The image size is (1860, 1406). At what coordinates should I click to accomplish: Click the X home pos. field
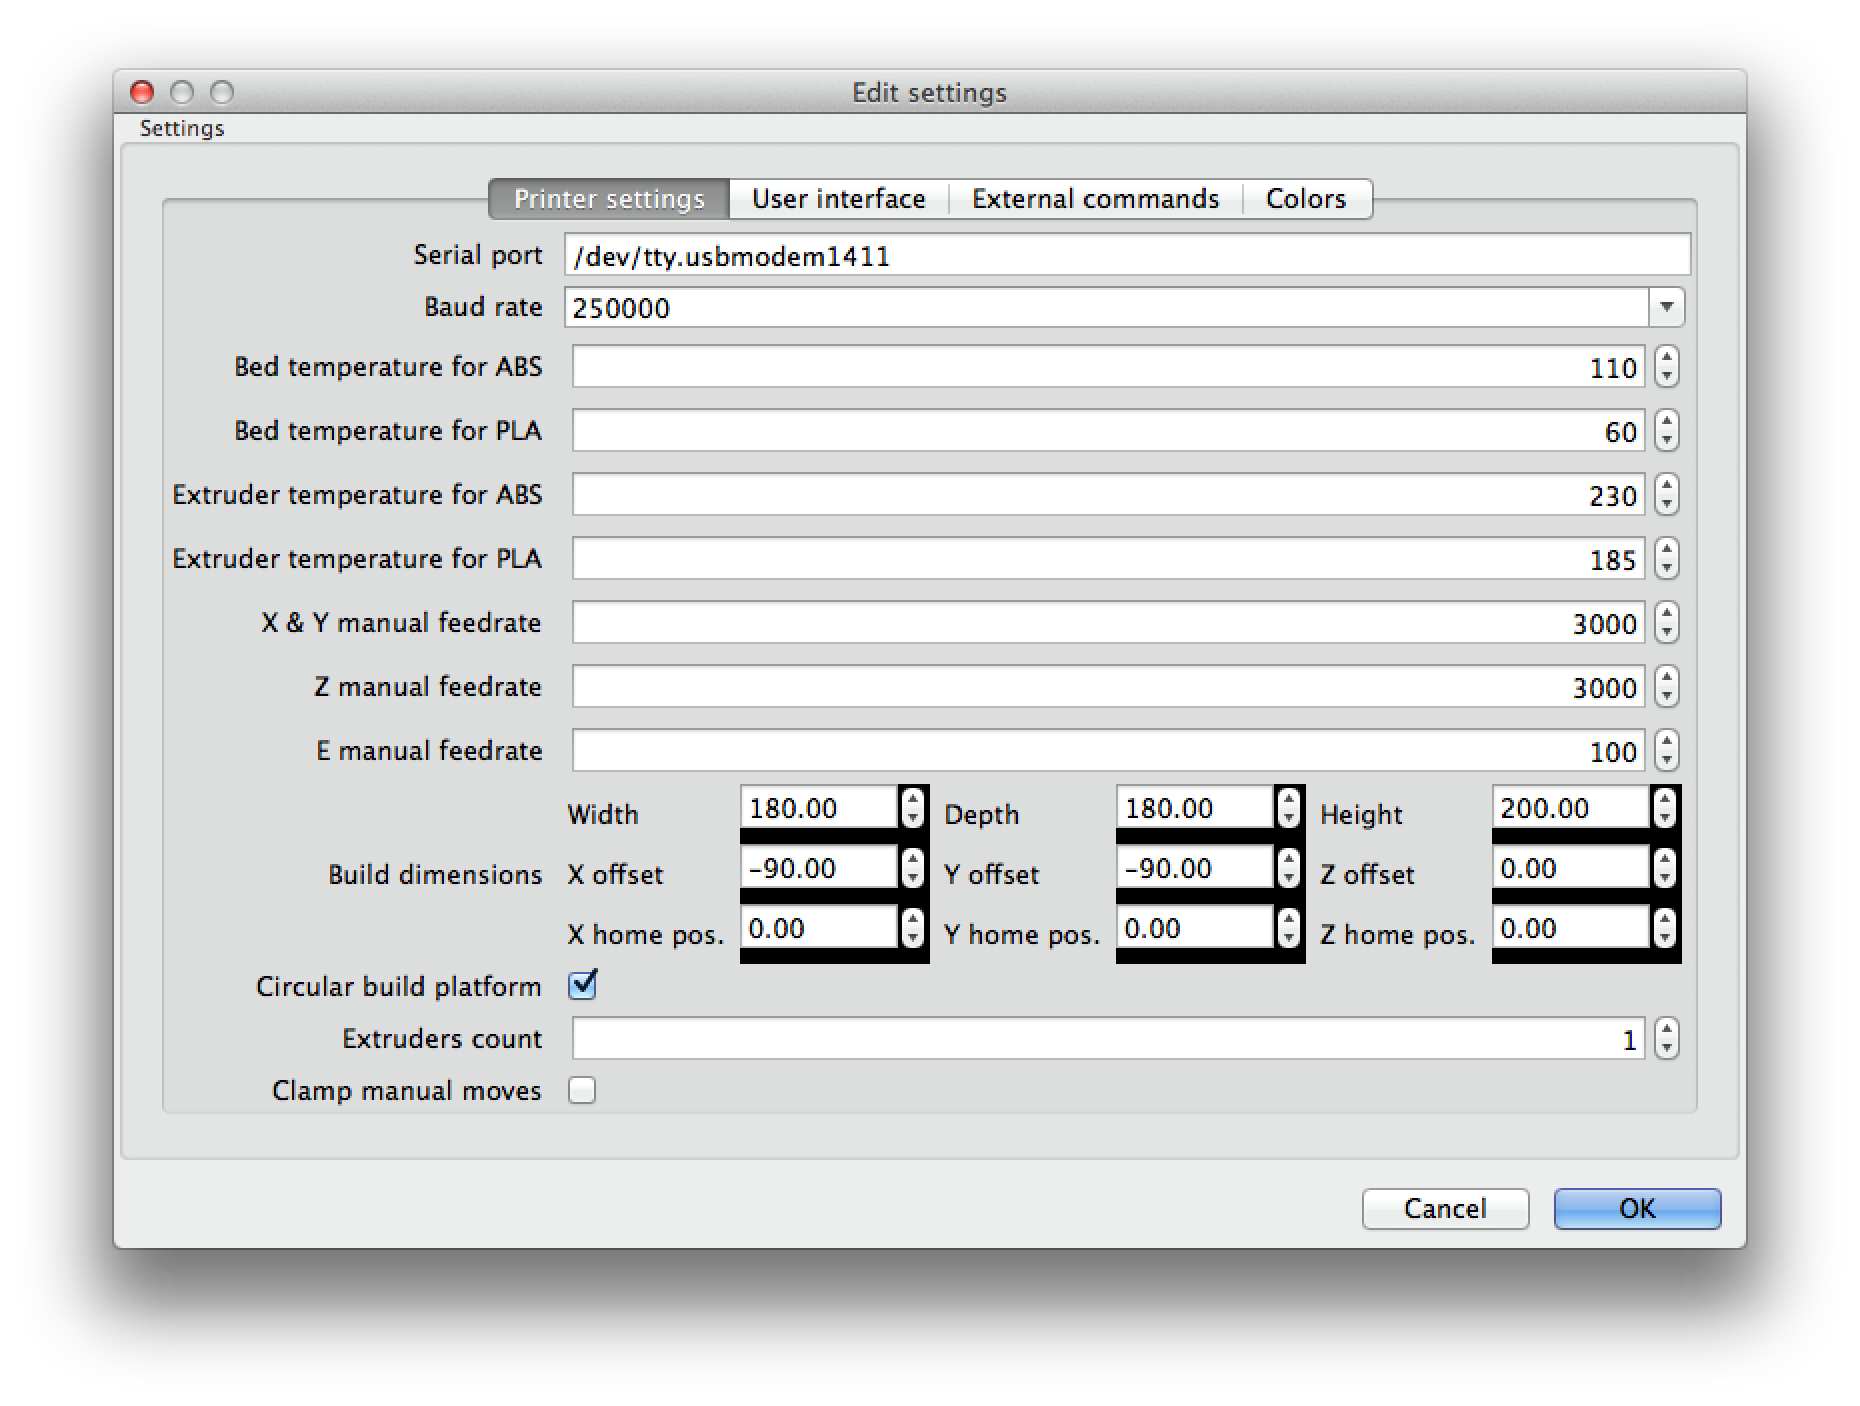819,928
